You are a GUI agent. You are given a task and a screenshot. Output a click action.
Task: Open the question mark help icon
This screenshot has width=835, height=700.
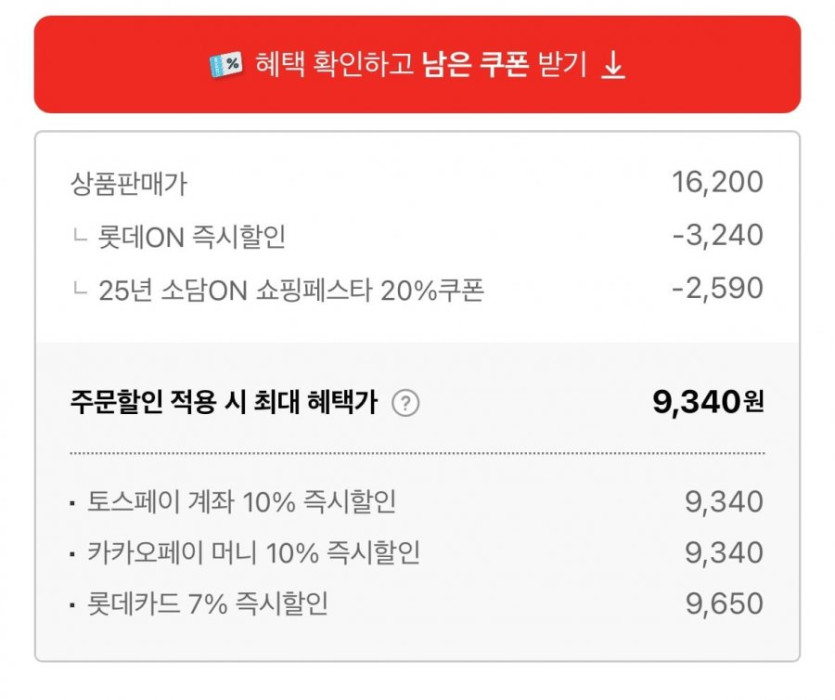click(405, 403)
